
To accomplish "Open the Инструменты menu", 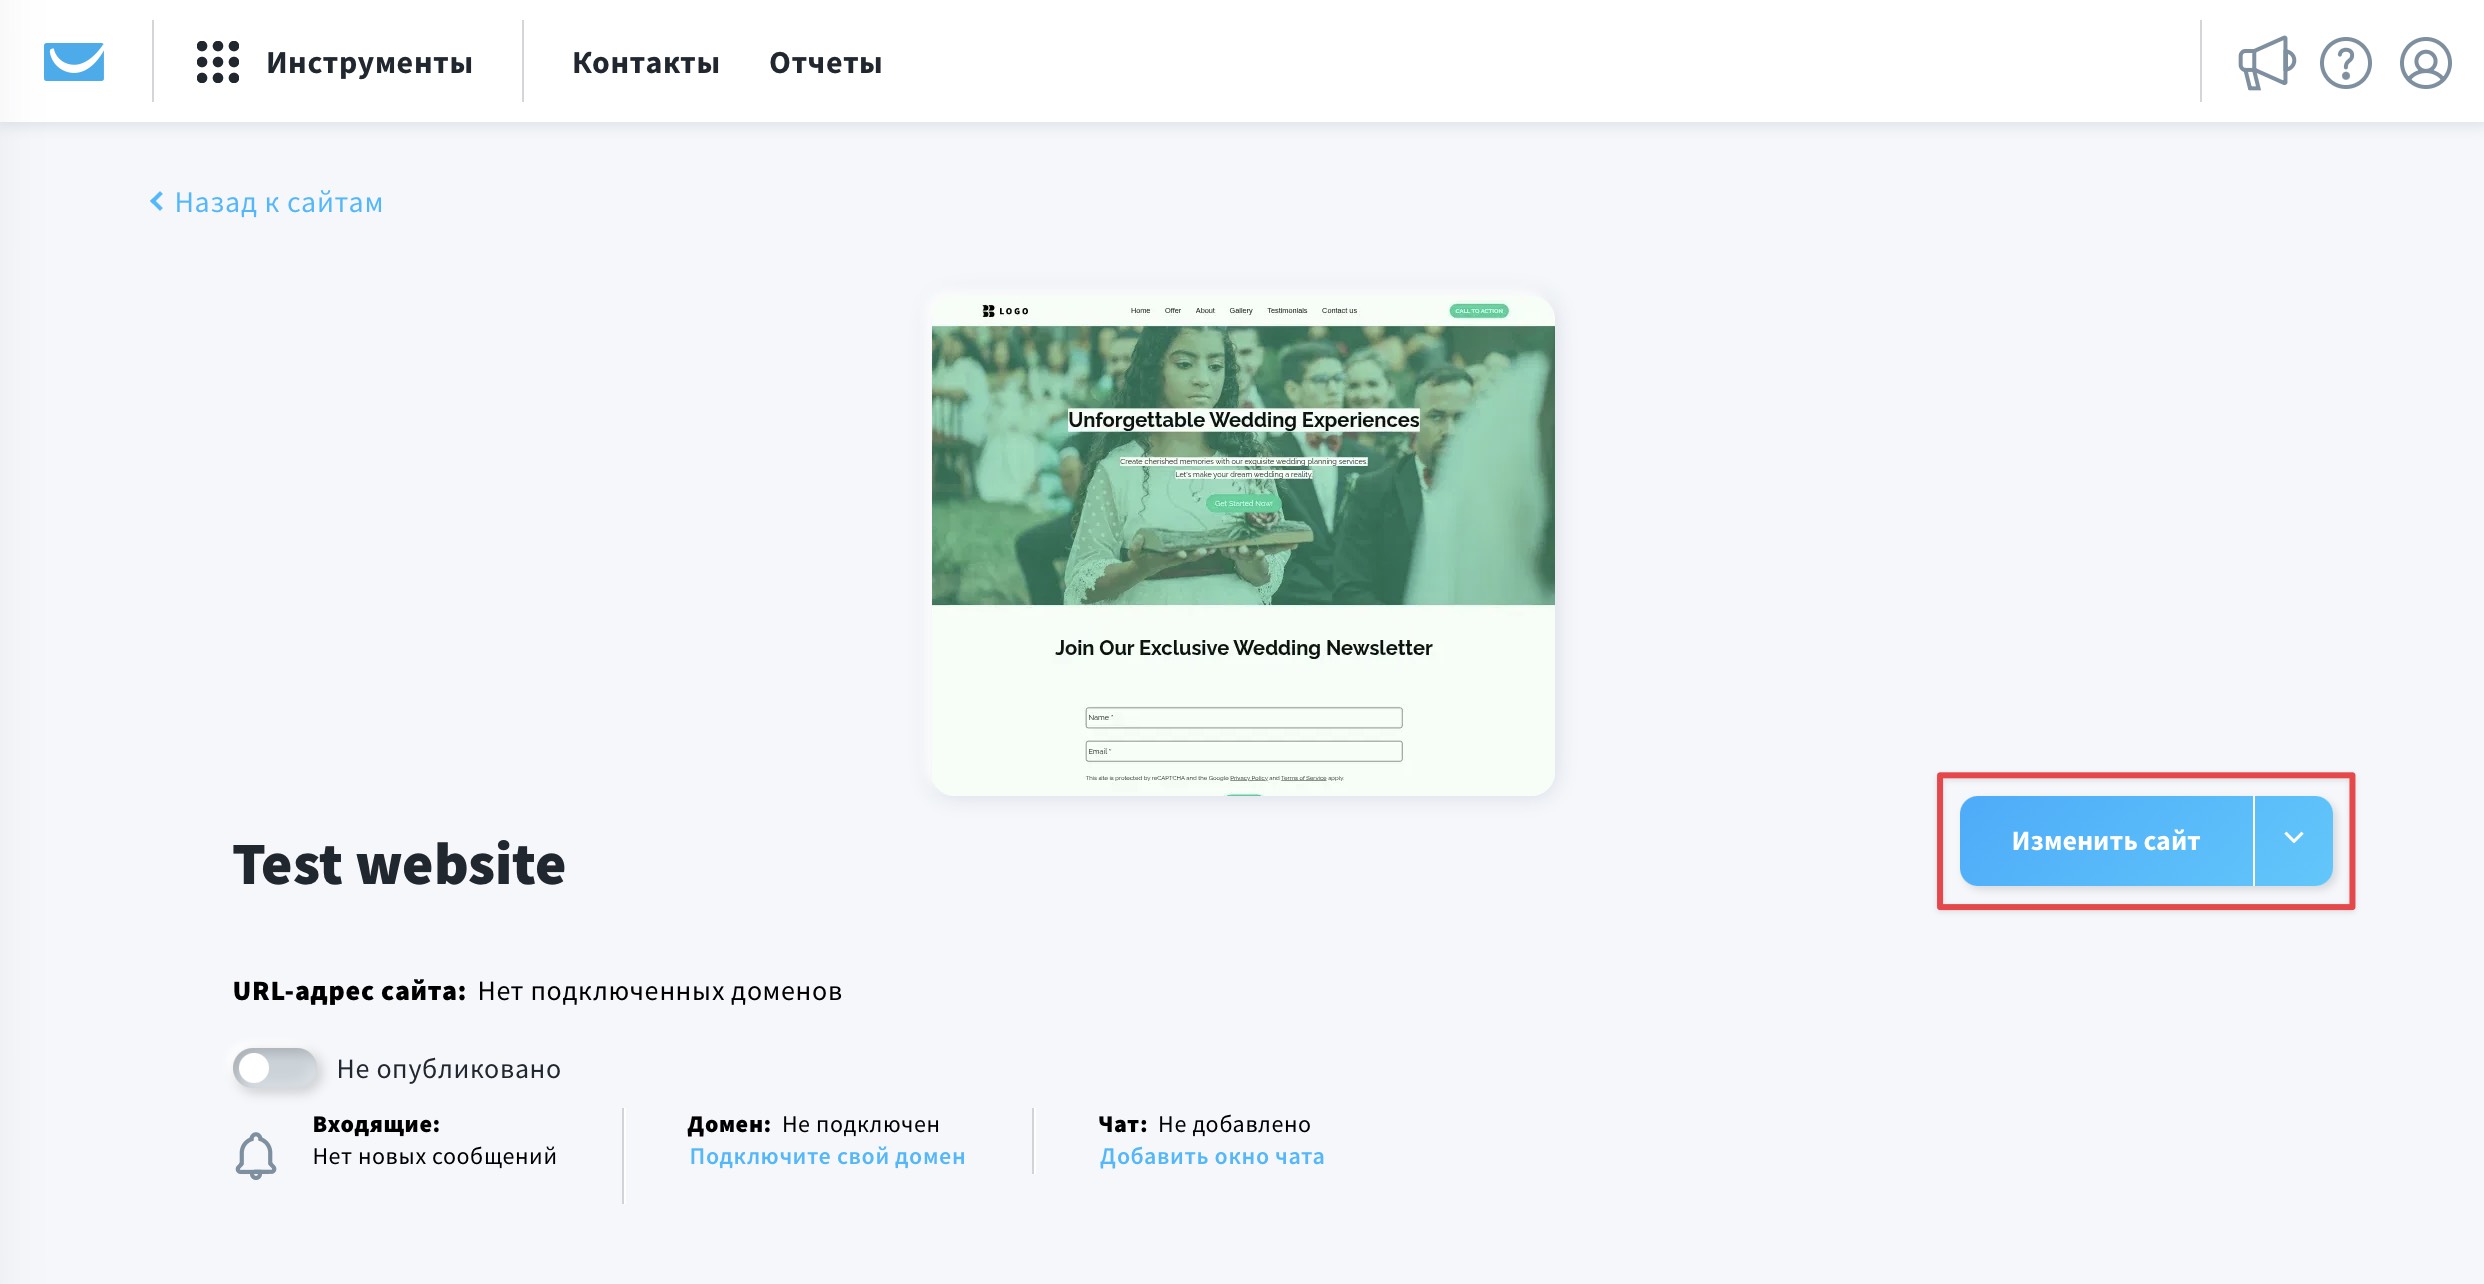I will [x=369, y=63].
